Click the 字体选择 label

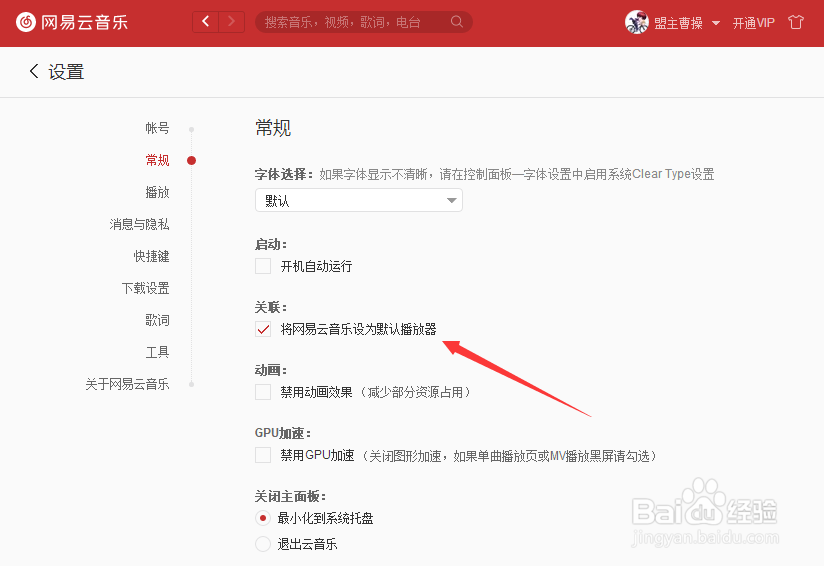click(x=284, y=174)
